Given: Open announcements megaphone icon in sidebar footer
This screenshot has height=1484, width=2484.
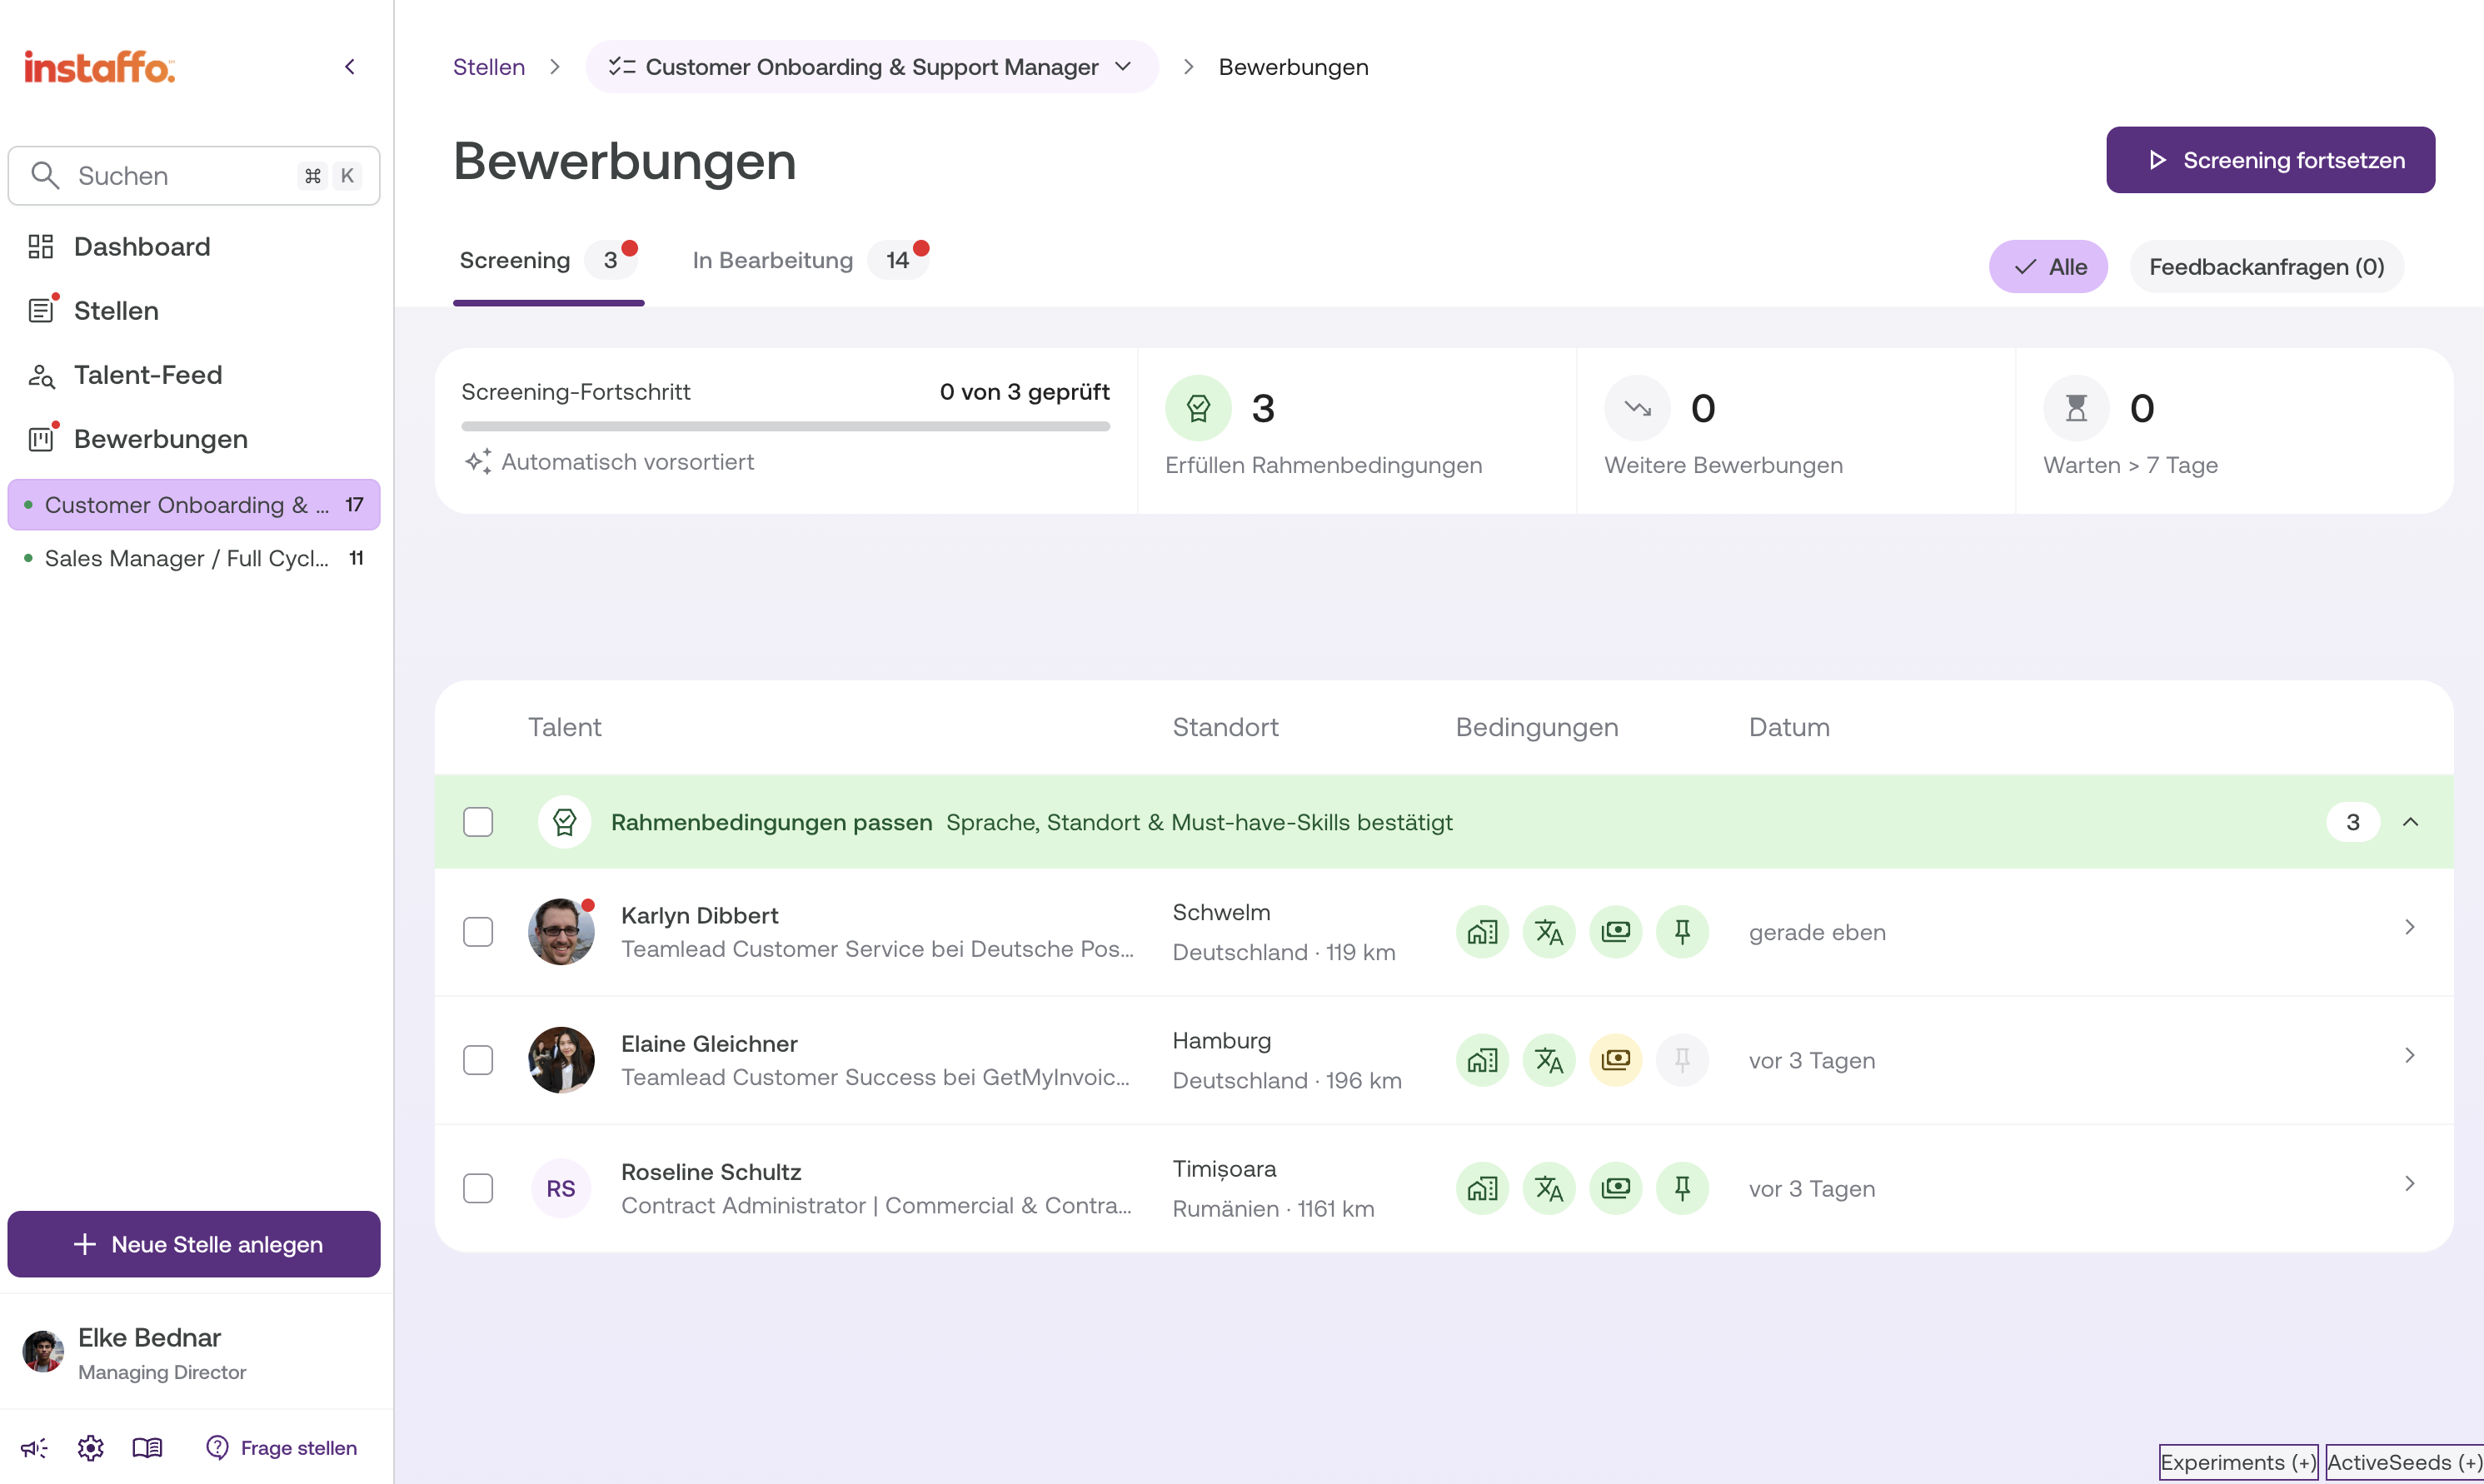Looking at the screenshot, I should point(34,1448).
